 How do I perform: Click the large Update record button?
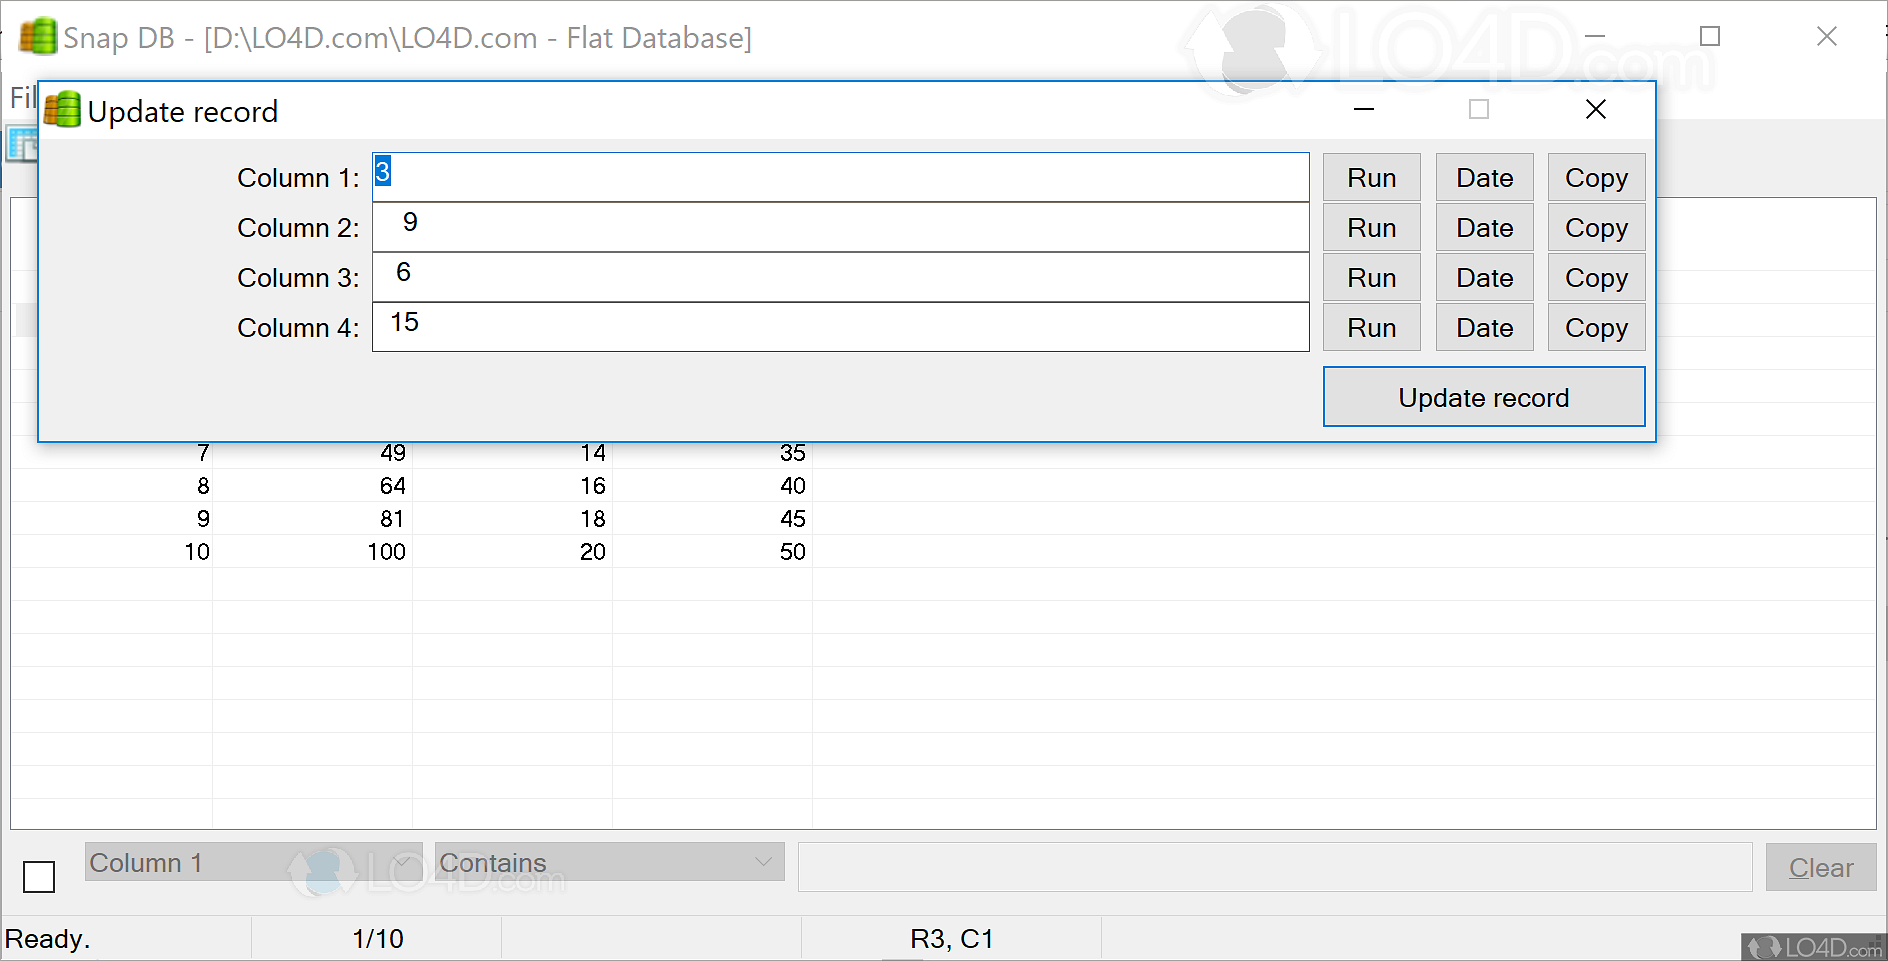(x=1484, y=397)
